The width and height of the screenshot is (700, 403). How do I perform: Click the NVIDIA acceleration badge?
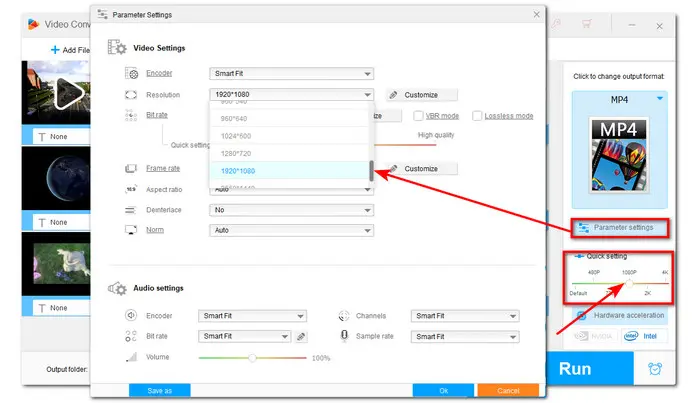(x=593, y=336)
